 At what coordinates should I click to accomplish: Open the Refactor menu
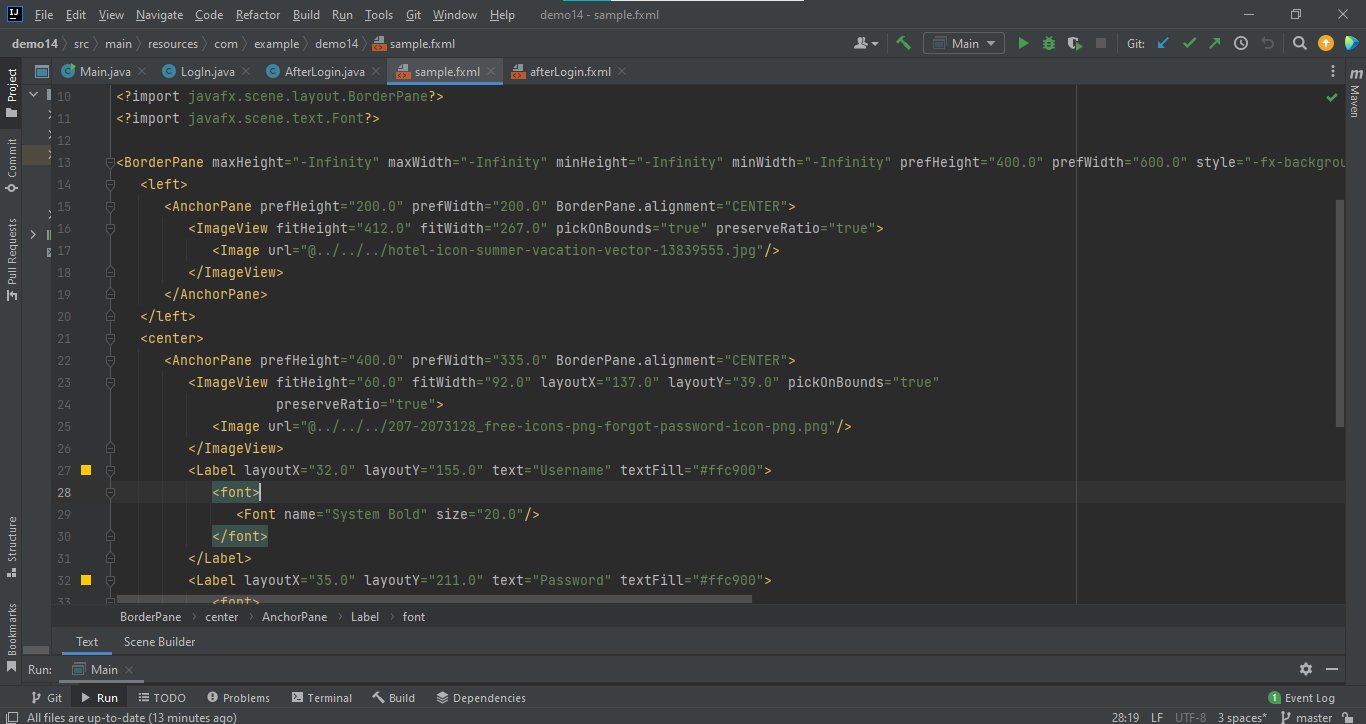click(257, 15)
